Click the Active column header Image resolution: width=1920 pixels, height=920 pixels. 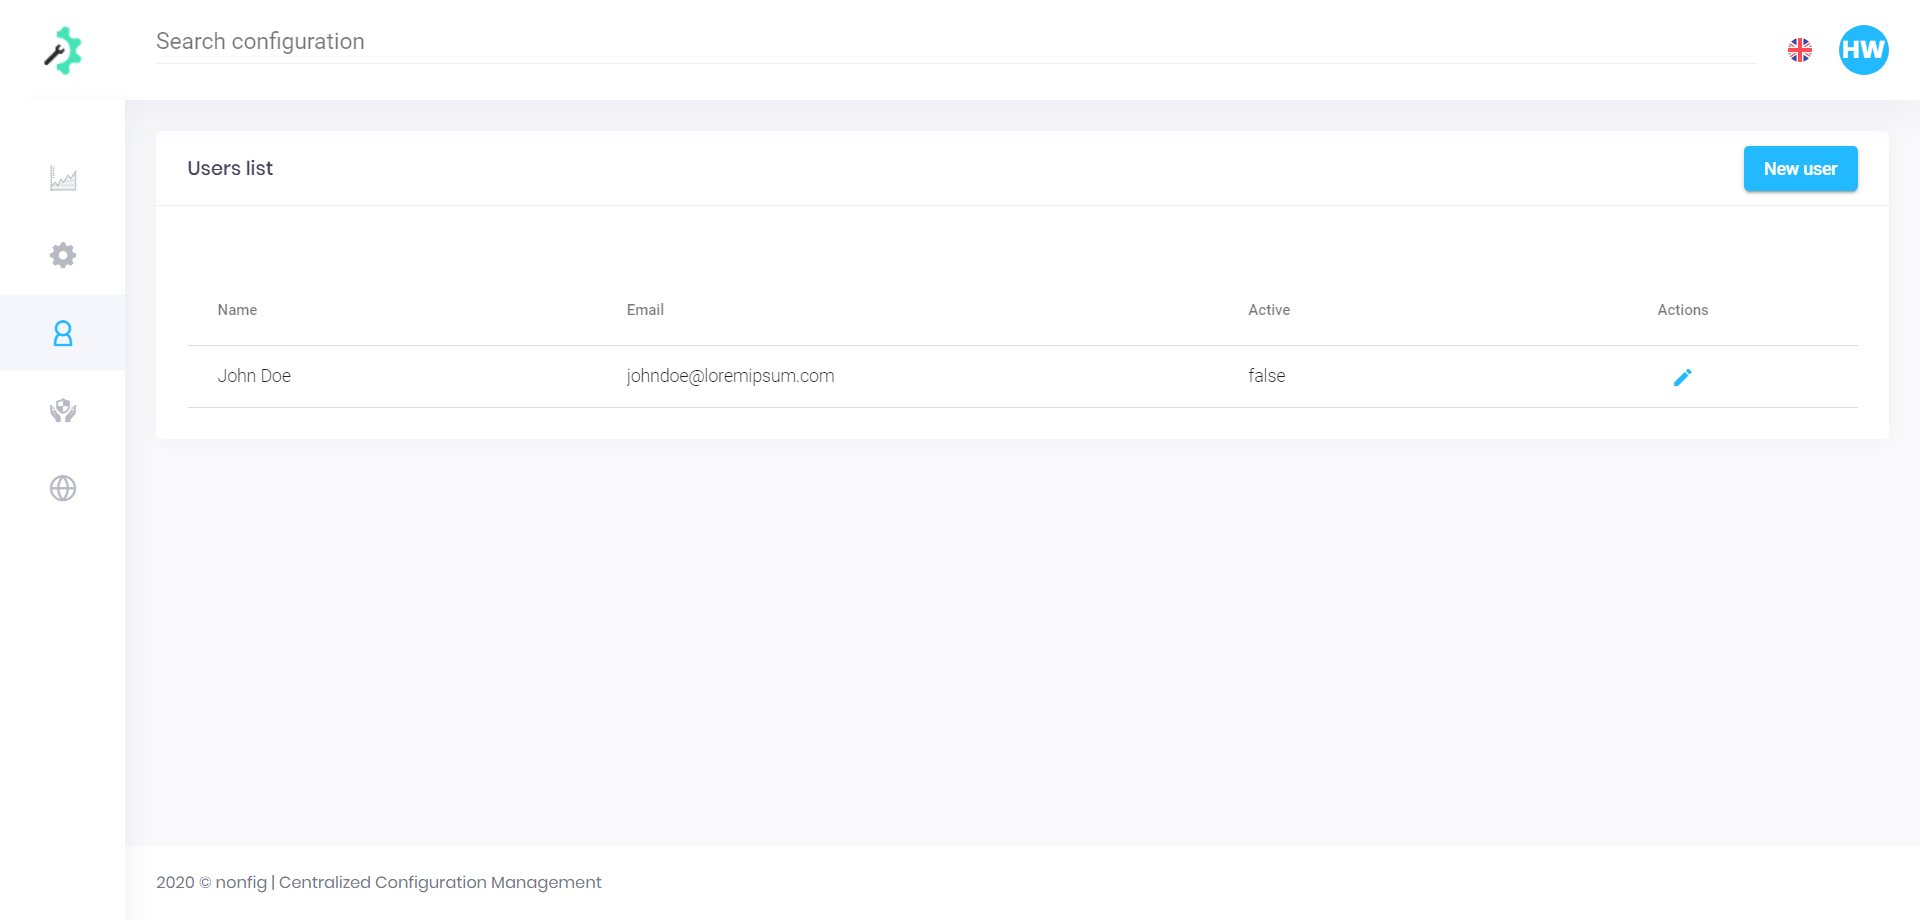pyautogui.click(x=1269, y=310)
